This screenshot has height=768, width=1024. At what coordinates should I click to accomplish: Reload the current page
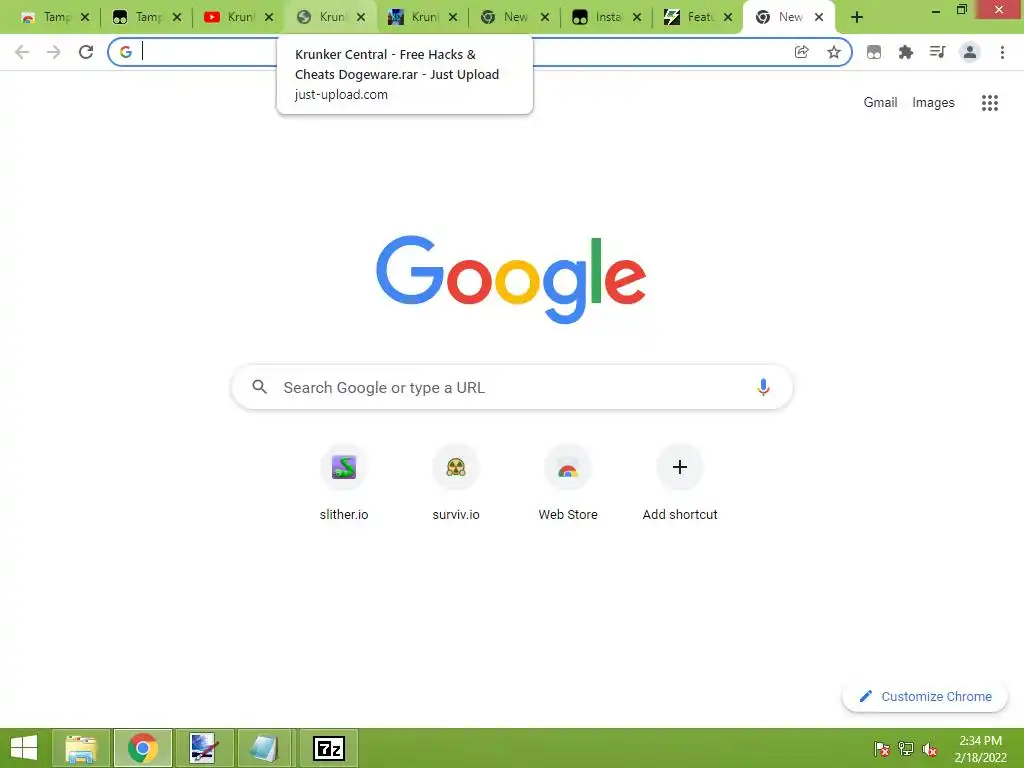86,52
